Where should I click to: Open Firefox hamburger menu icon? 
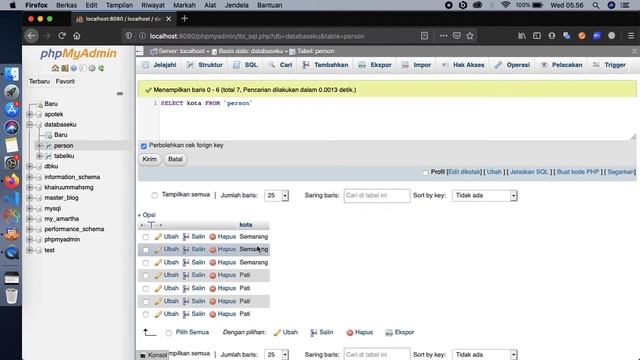[631, 36]
